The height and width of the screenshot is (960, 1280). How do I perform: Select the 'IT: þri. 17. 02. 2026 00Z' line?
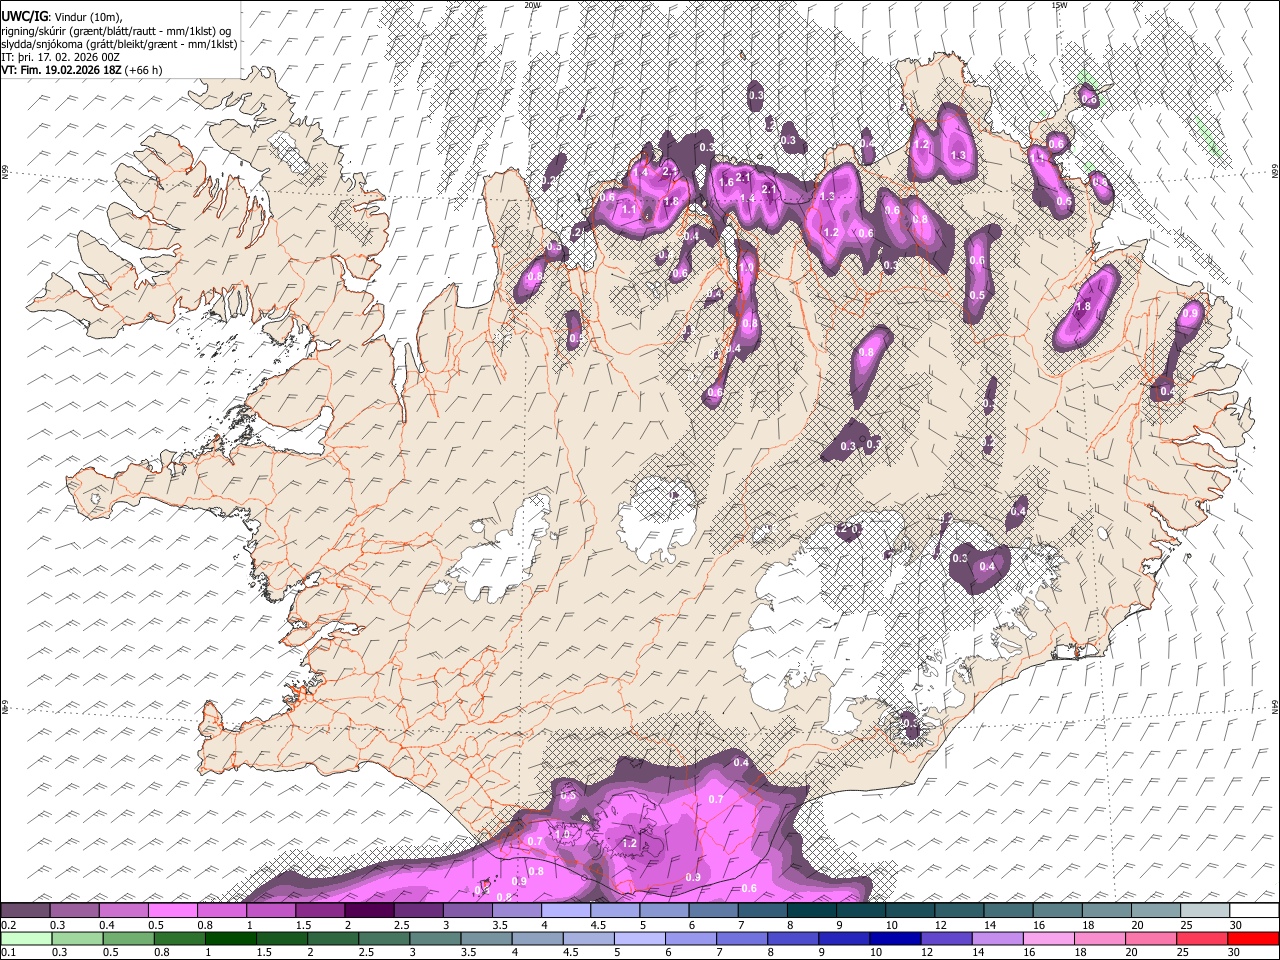tap(61, 57)
